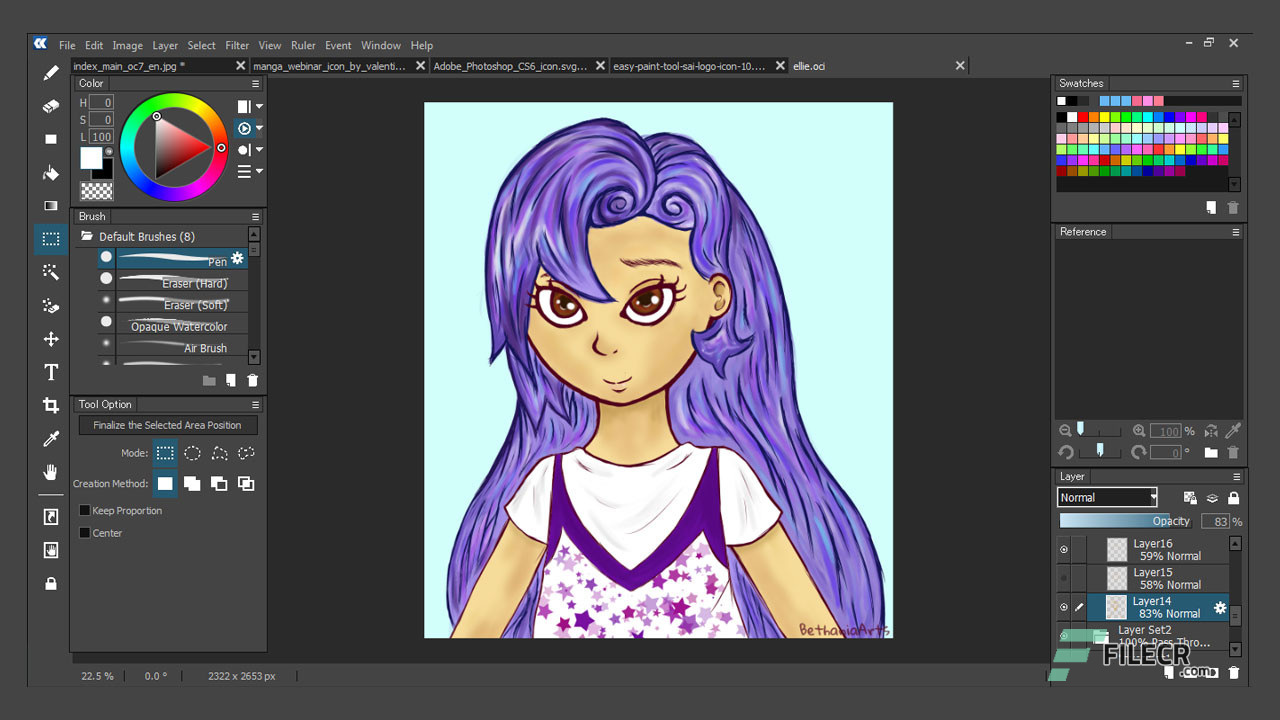Collapse the Default Brushes folder
Viewport: 1280px width, 720px height.
coord(87,237)
